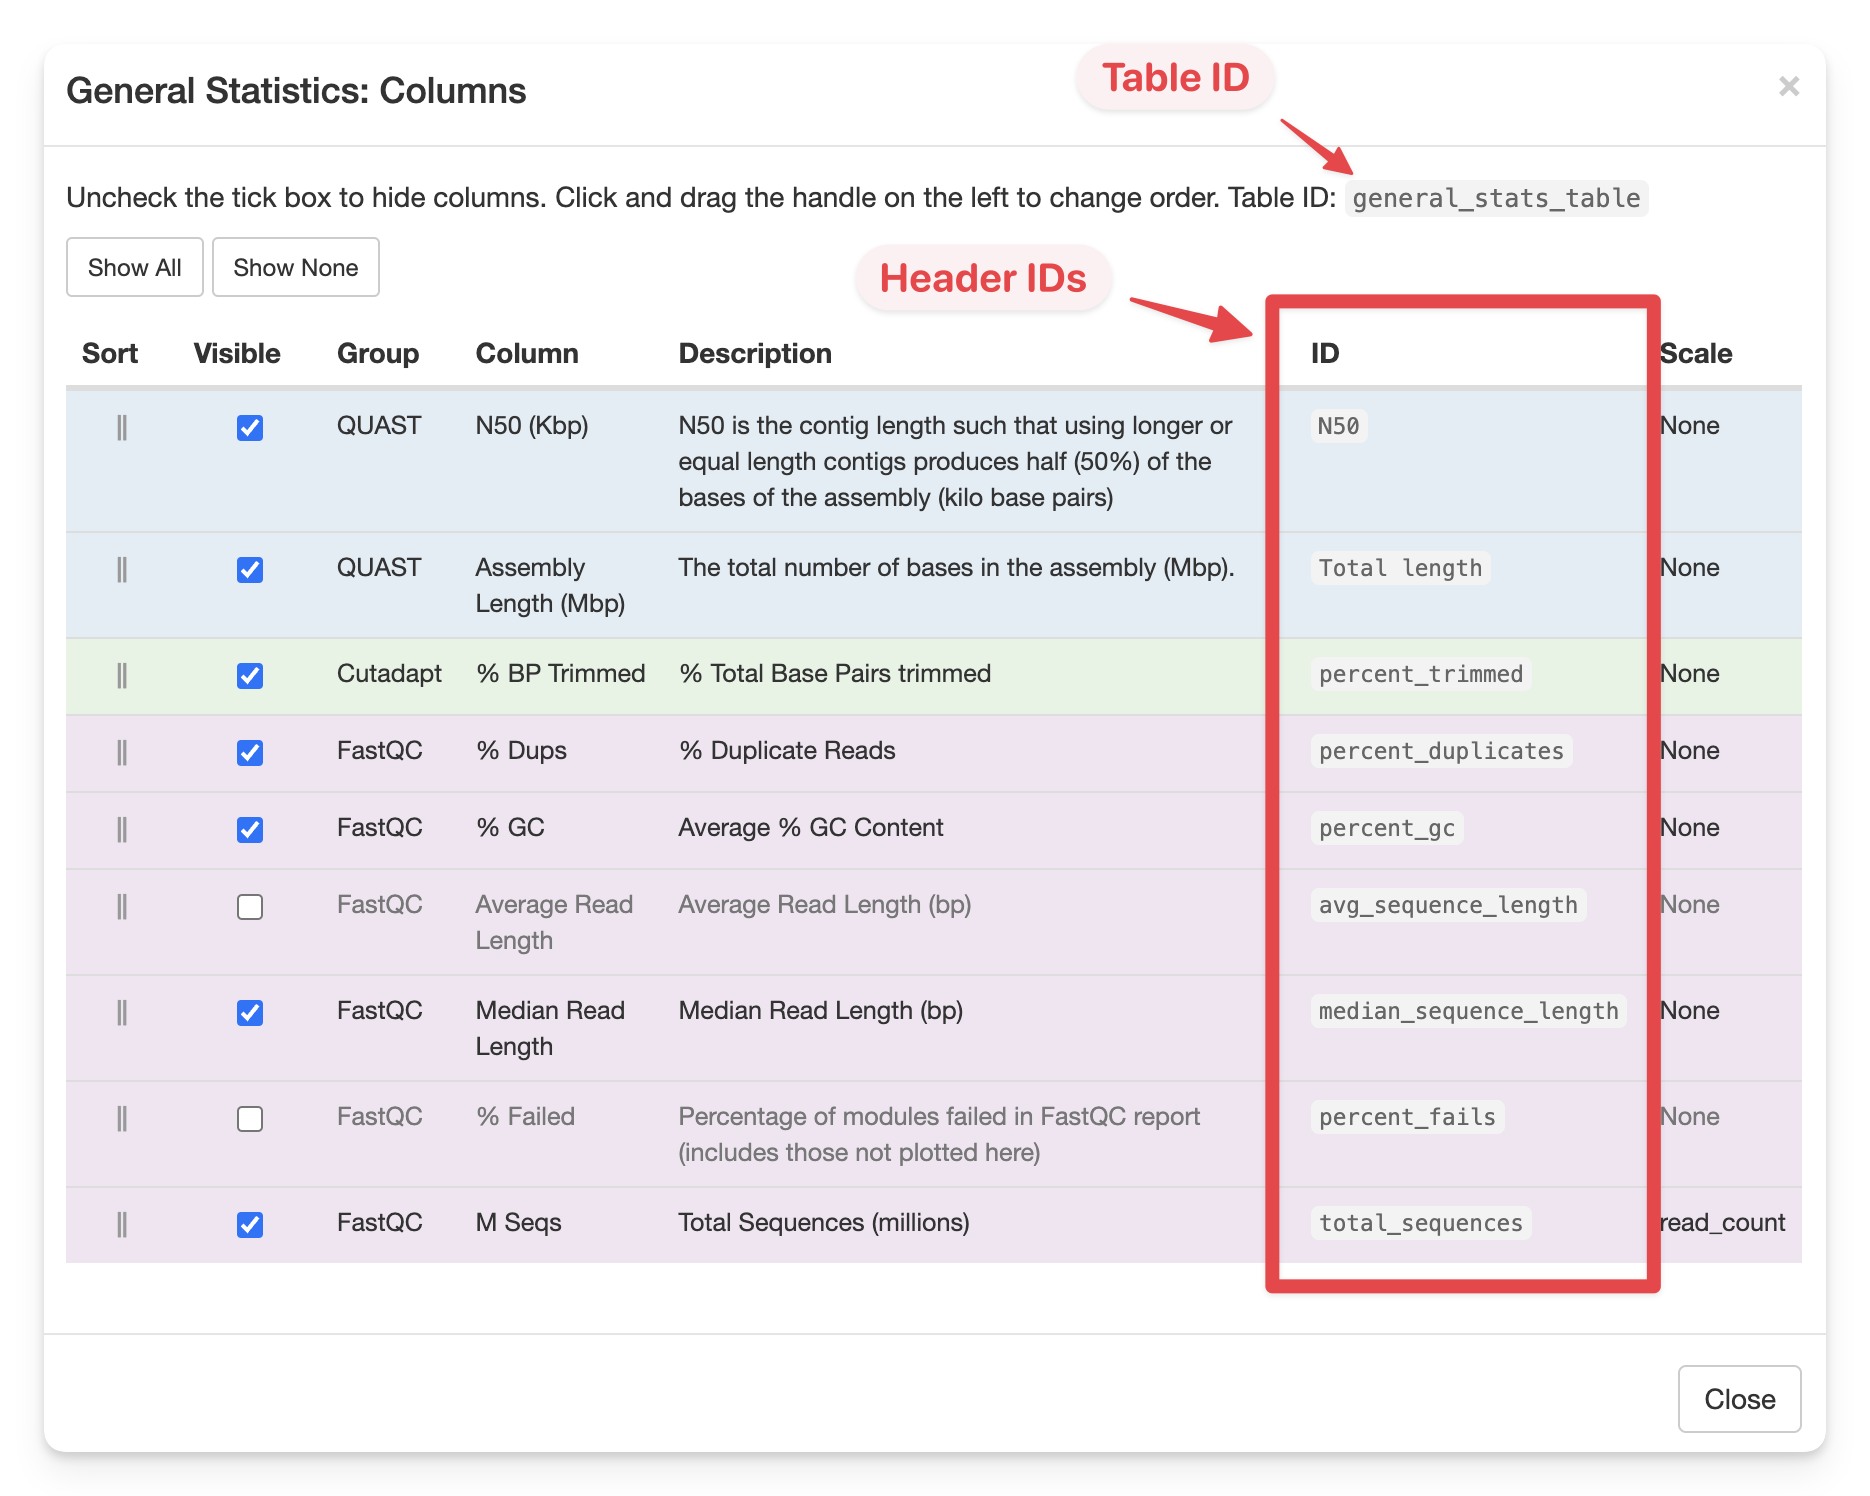
Task: Dismiss the dialog with the X icon
Action: pyautogui.click(x=1789, y=86)
